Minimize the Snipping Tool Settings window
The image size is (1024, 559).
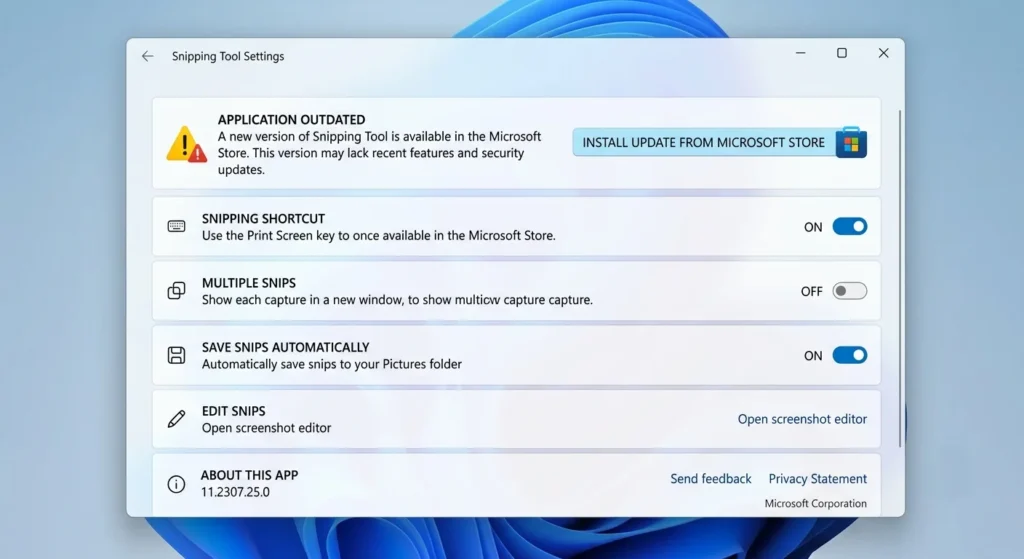click(x=801, y=53)
